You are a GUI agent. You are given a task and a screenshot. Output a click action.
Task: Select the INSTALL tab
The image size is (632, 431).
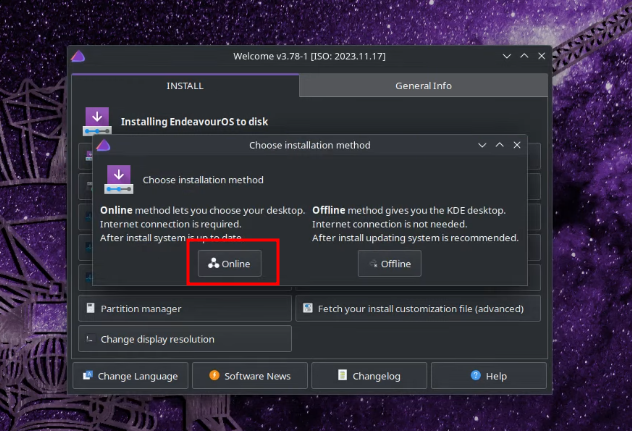(x=185, y=85)
